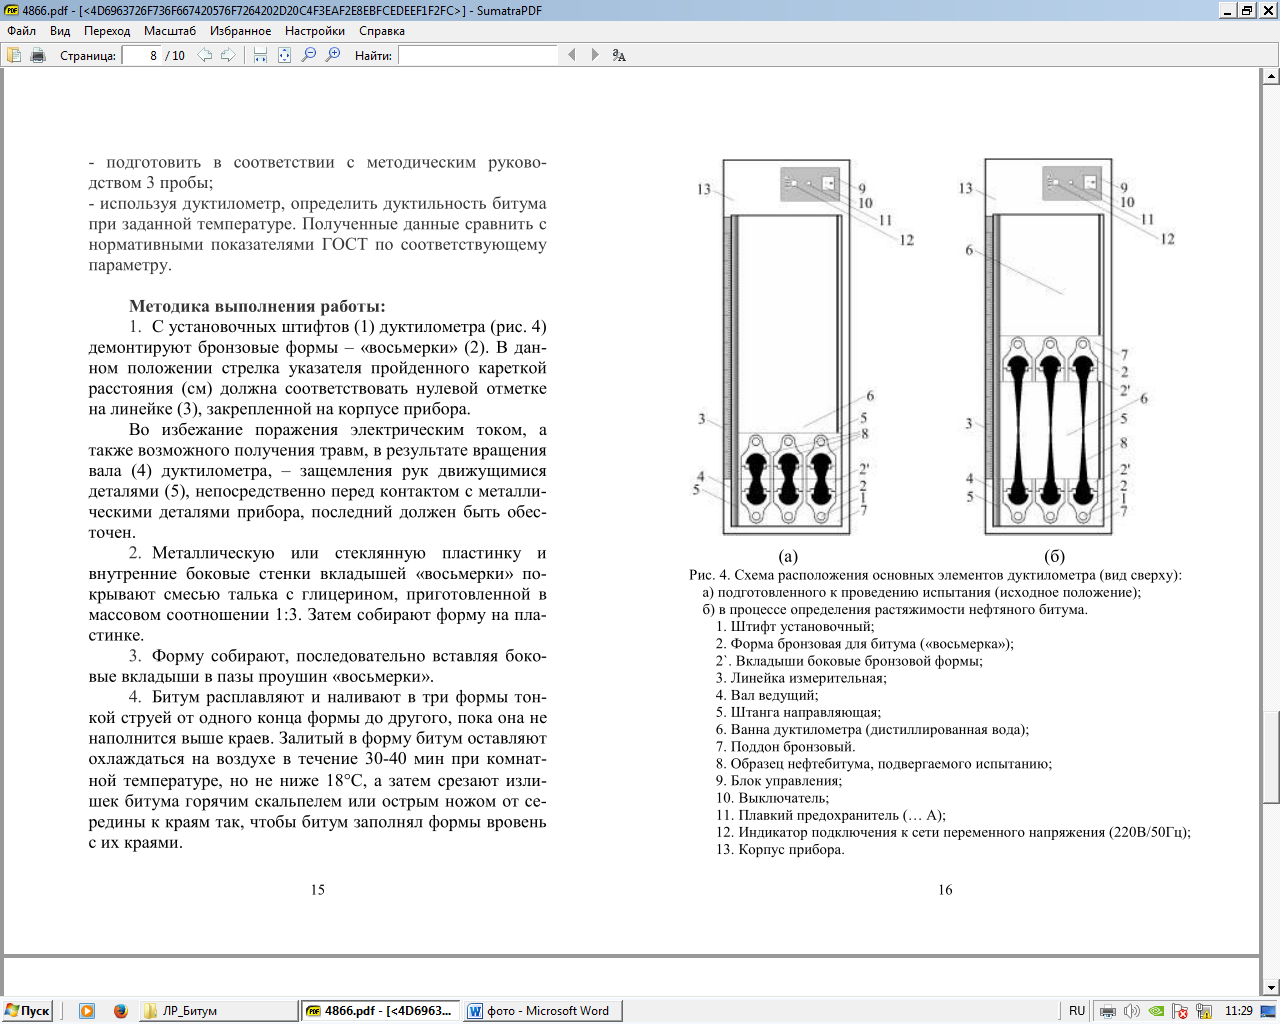Launch Firefox from quick launch
1280x1024 pixels.
pos(121,1011)
